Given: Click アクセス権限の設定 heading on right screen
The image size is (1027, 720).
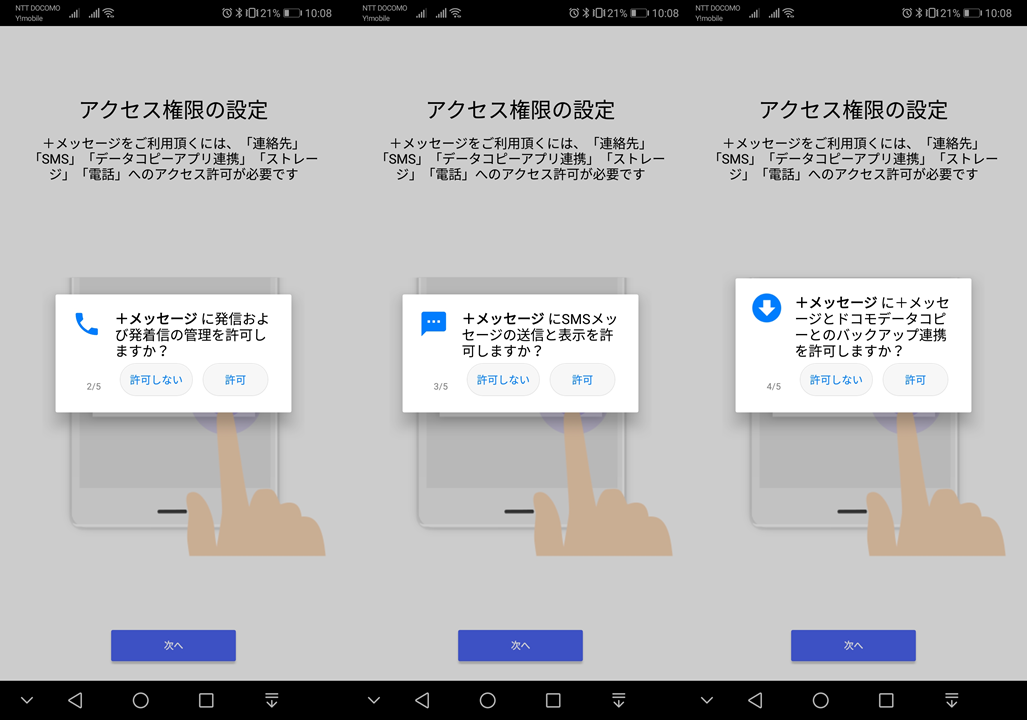Looking at the screenshot, I should pyautogui.click(x=853, y=110).
